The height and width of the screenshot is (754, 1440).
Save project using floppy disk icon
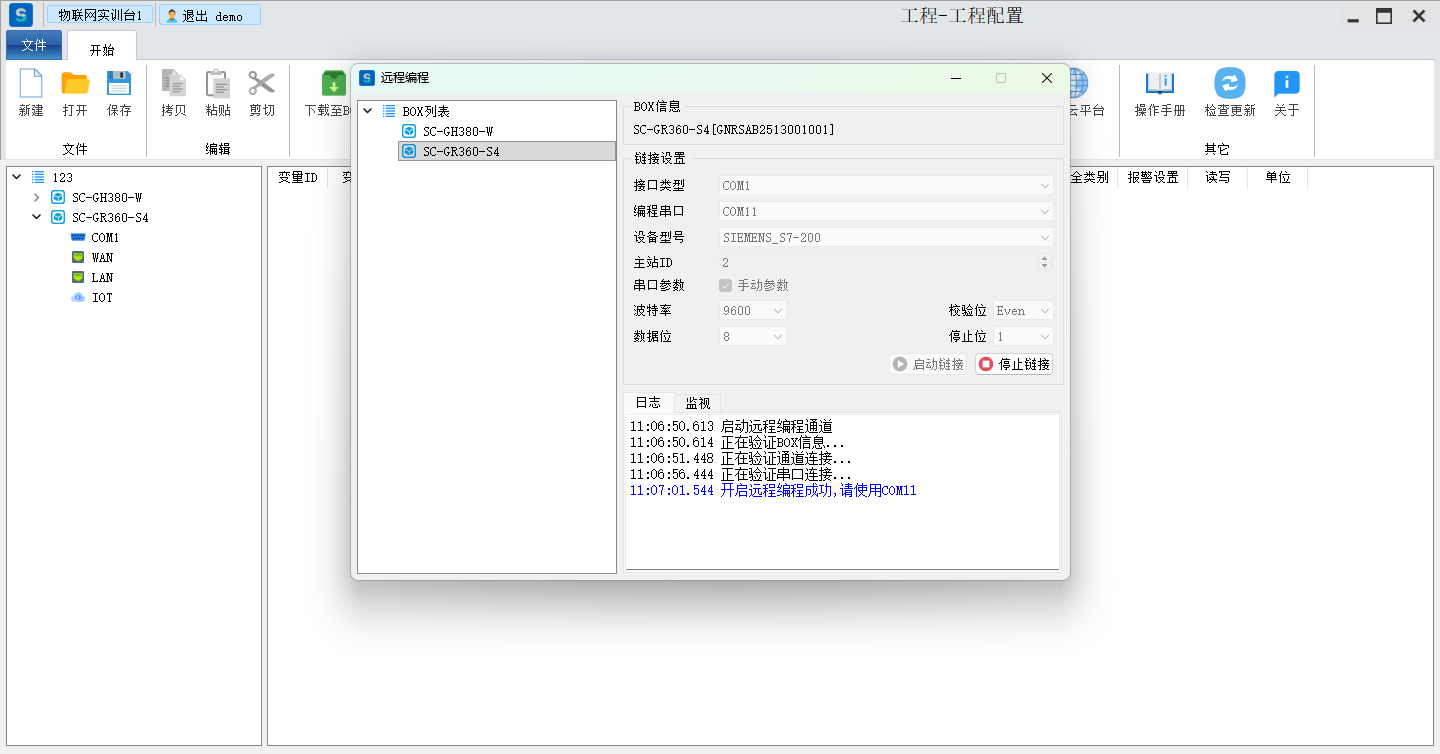point(119,84)
